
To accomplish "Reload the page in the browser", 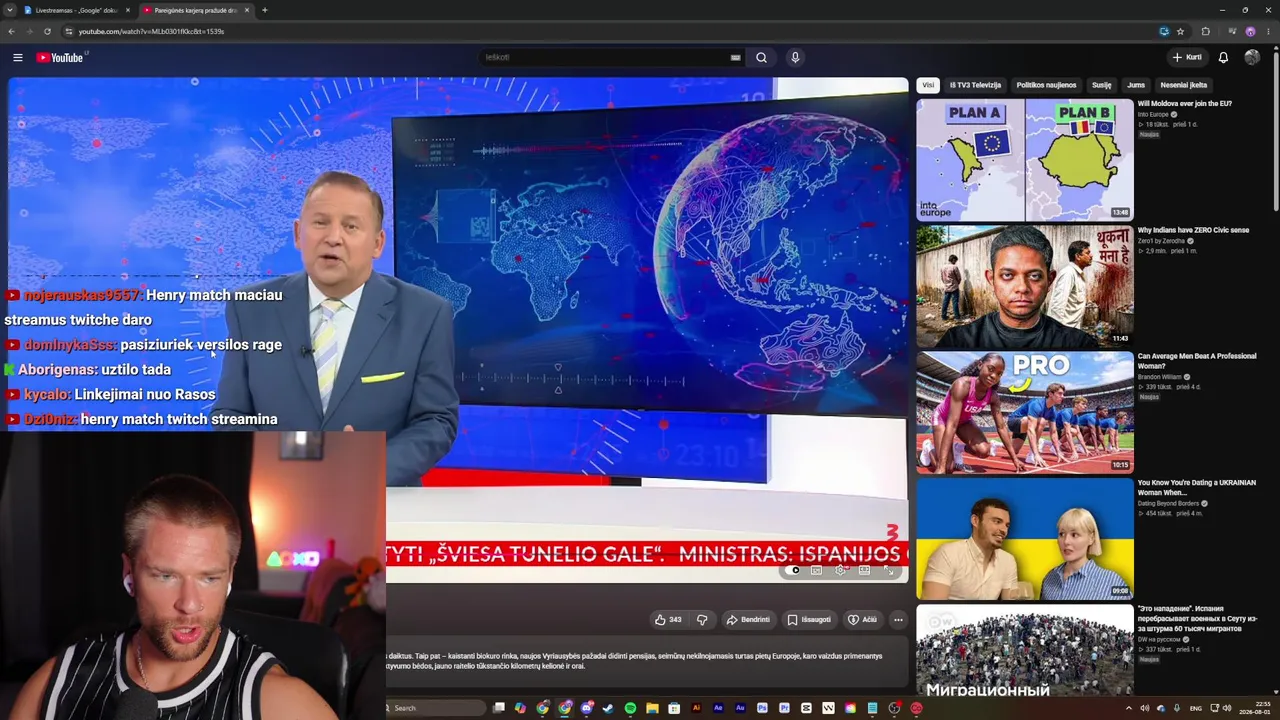I will click(x=47, y=31).
